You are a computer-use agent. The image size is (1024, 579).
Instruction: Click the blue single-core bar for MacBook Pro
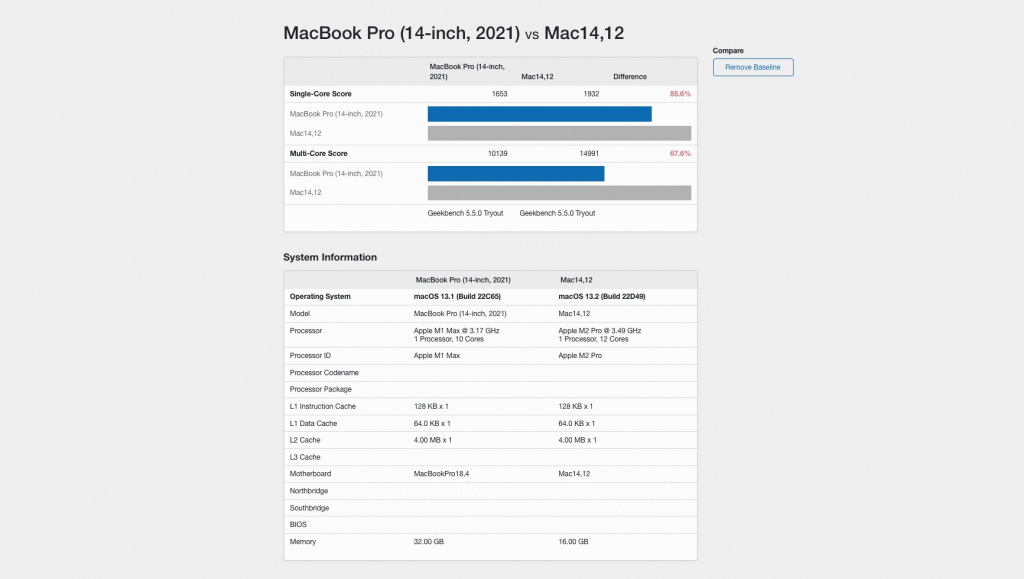[539, 114]
